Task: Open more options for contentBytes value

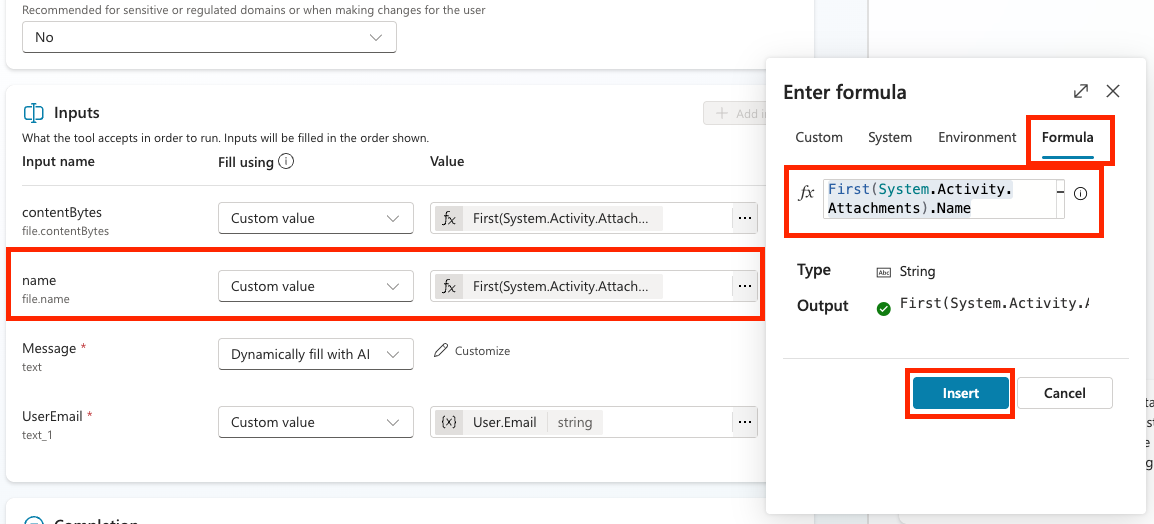Action: click(x=744, y=218)
